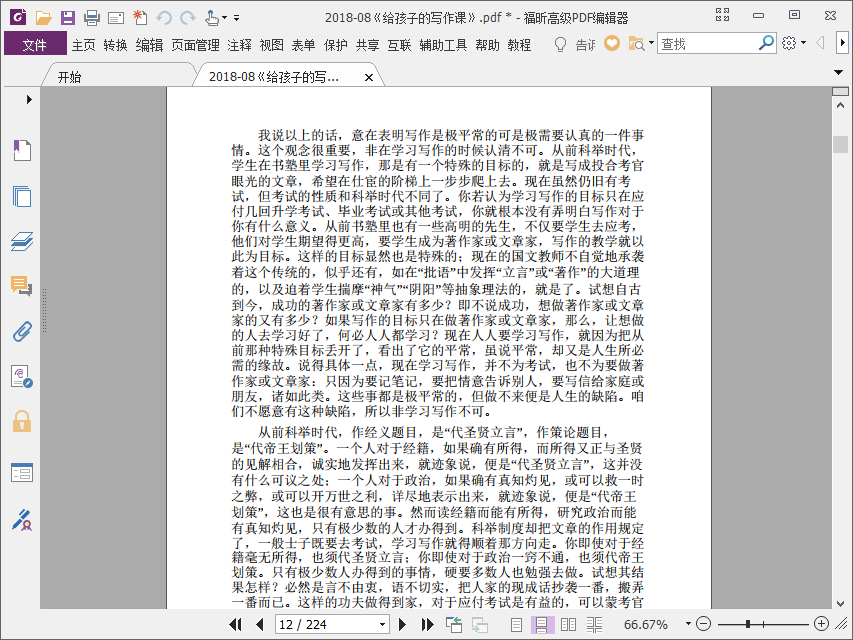Open the Layers panel in the sidebar
The height and width of the screenshot is (640, 853).
click(22, 241)
